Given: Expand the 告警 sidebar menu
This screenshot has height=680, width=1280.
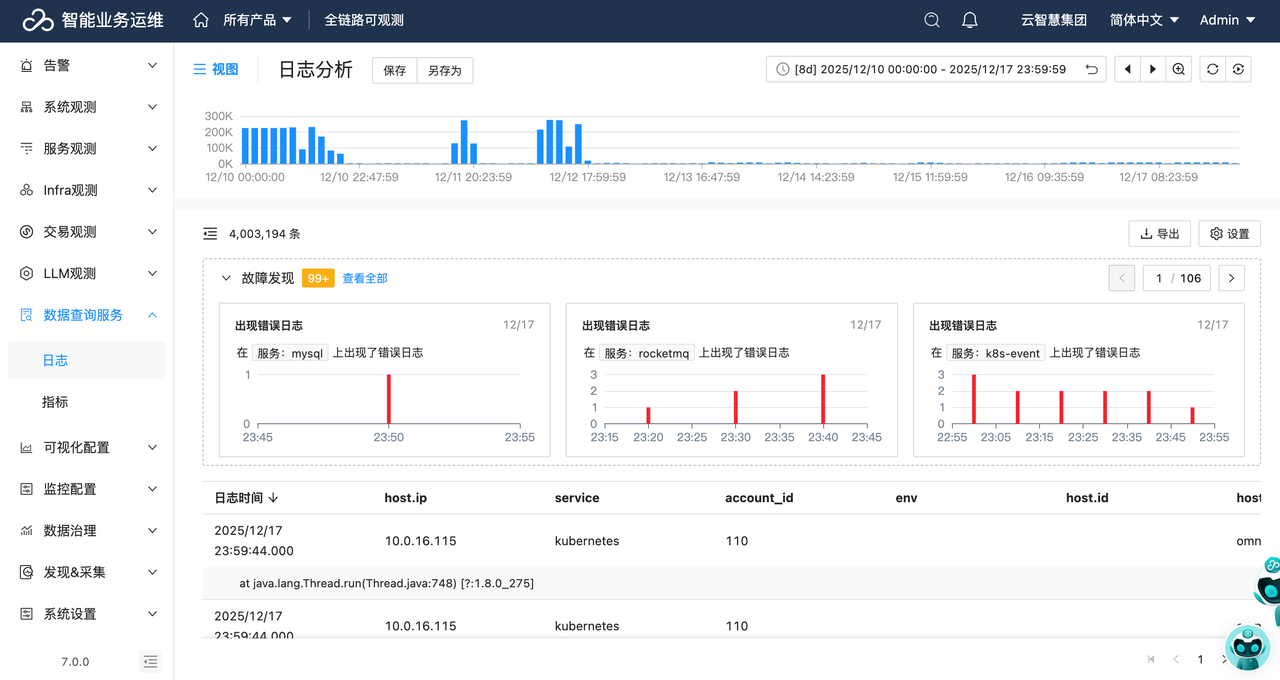Looking at the screenshot, I should 86,65.
